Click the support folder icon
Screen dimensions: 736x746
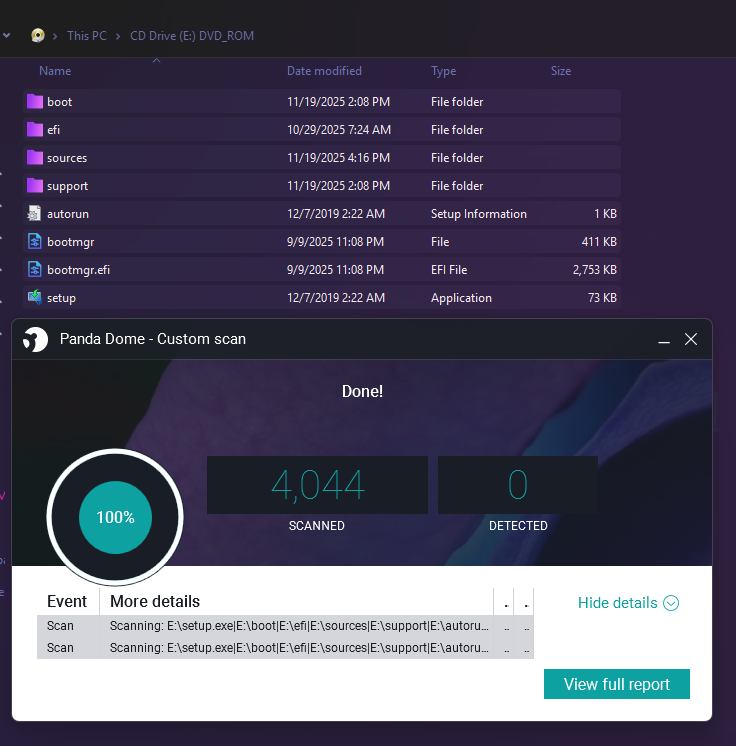pos(35,186)
